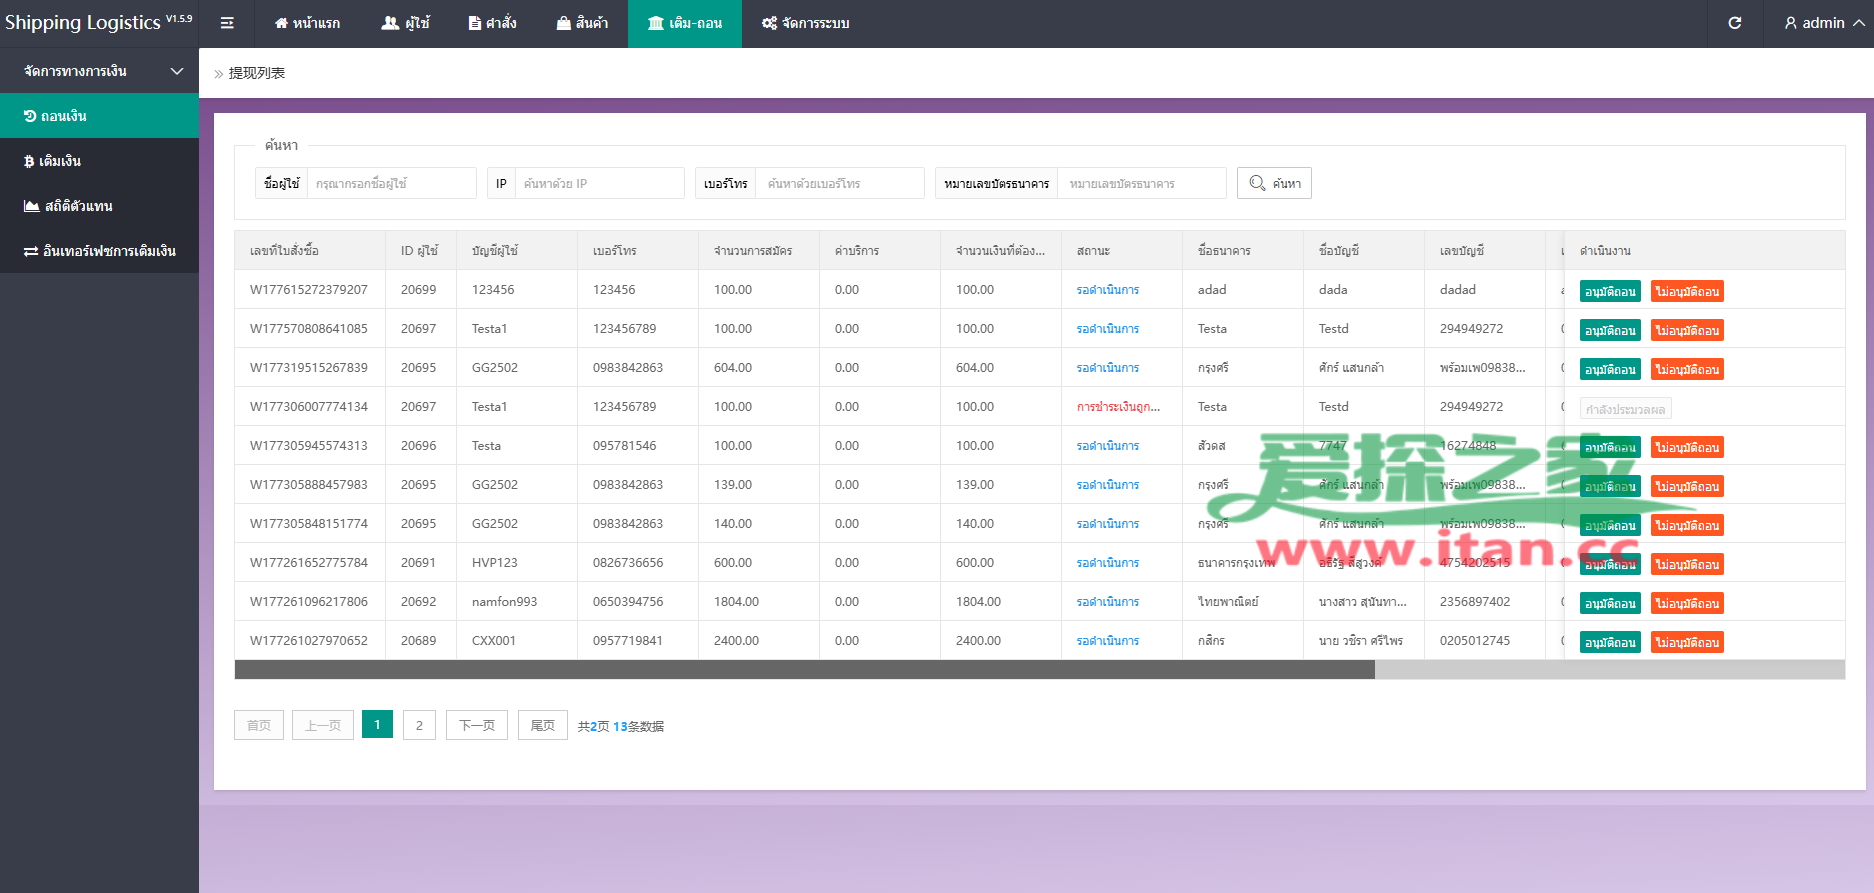Open the ผู้ใช้ users menu

pos(405,23)
